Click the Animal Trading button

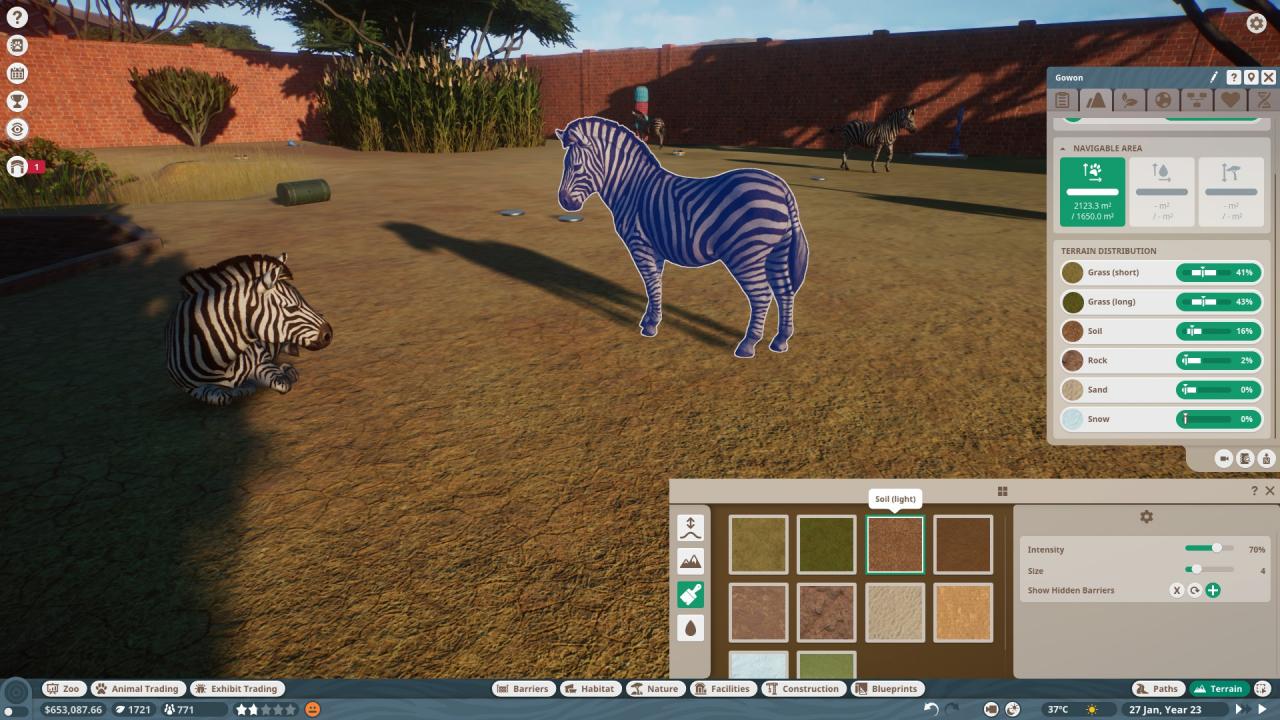click(136, 688)
